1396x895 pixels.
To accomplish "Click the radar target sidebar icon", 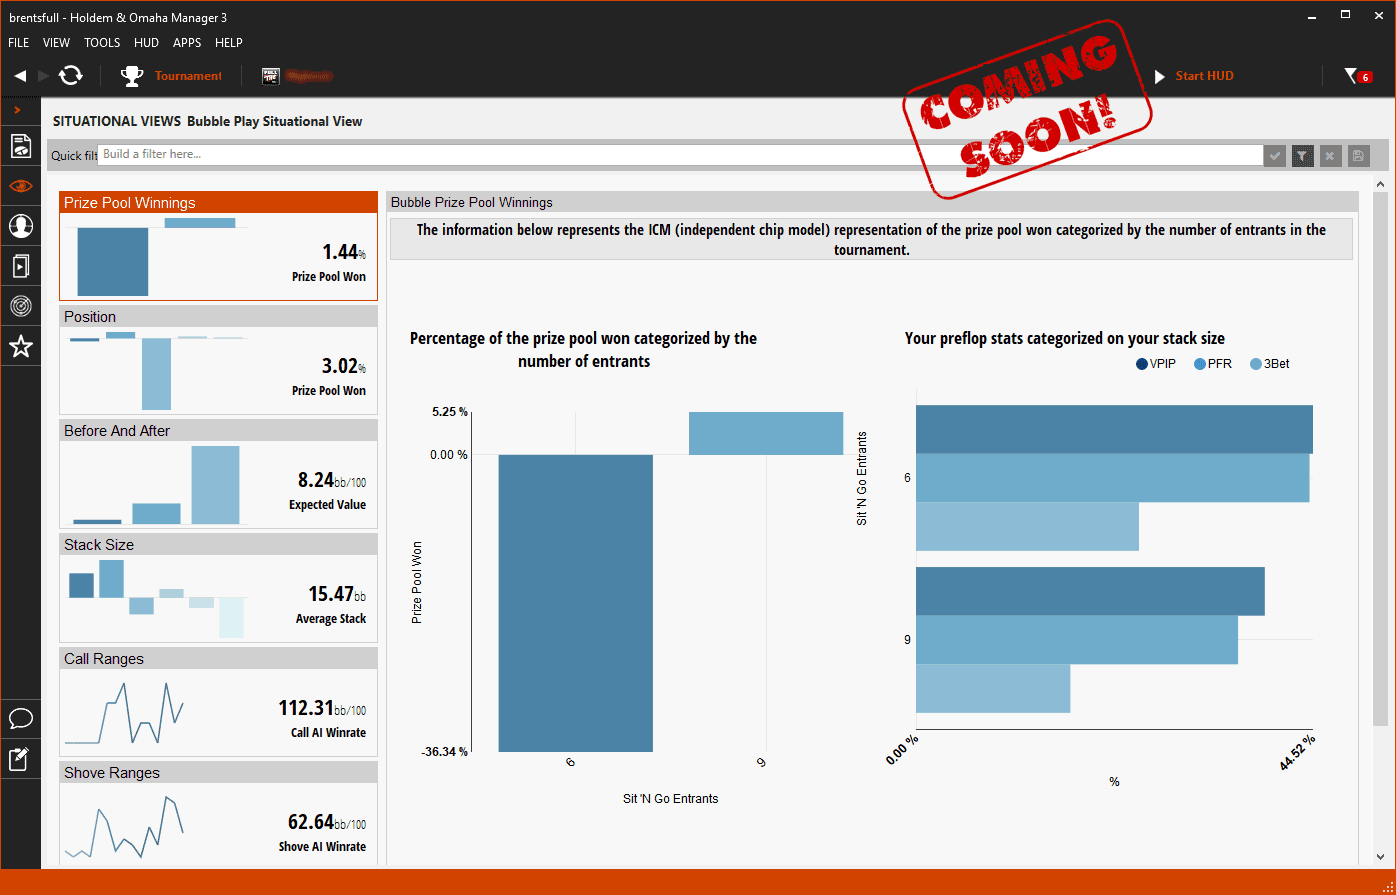I will coord(20,306).
